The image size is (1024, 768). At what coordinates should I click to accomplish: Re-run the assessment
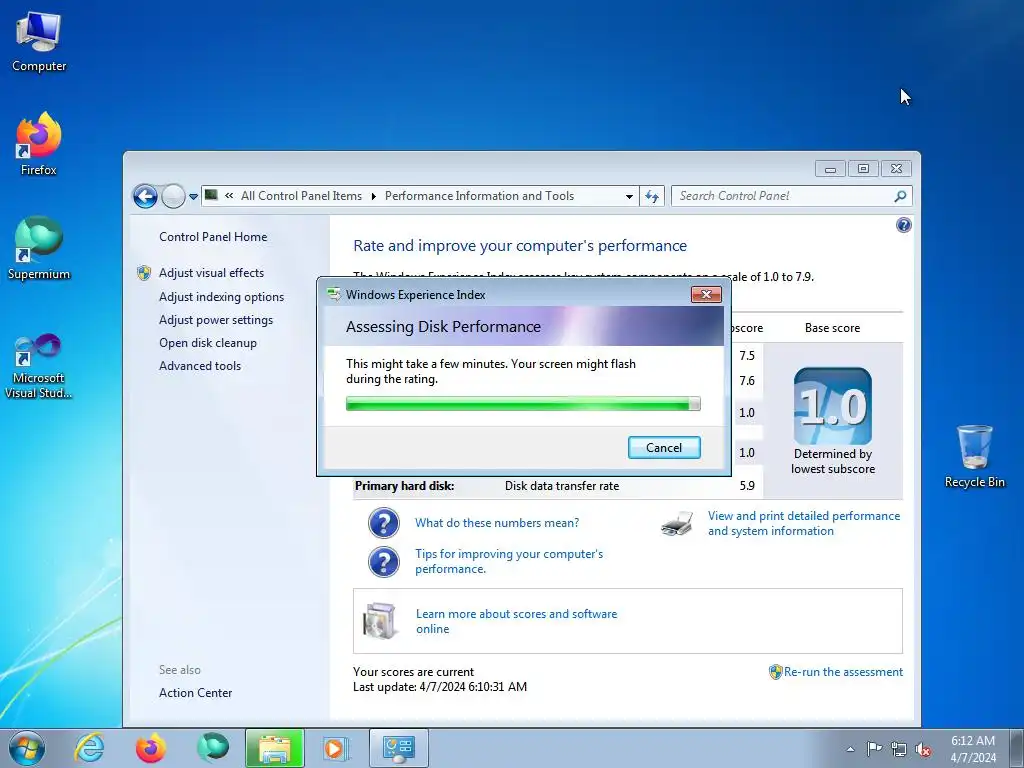pyautogui.click(x=843, y=672)
